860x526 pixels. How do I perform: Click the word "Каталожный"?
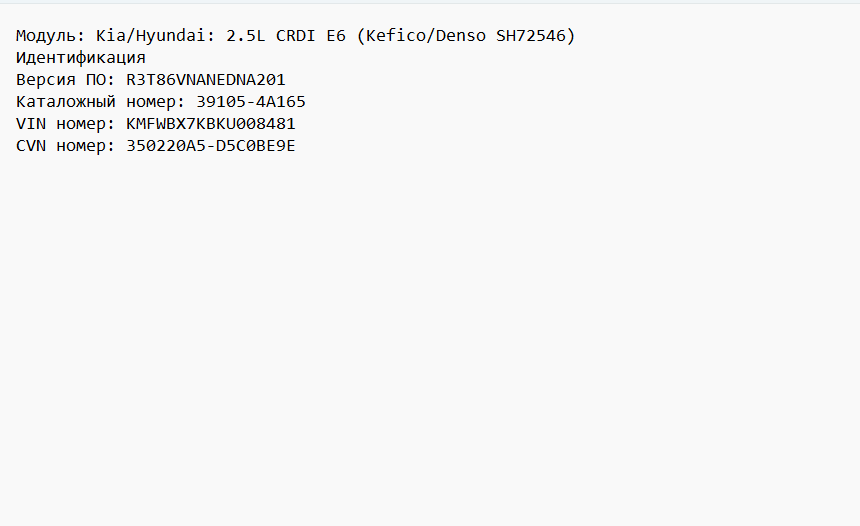click(x=66, y=101)
